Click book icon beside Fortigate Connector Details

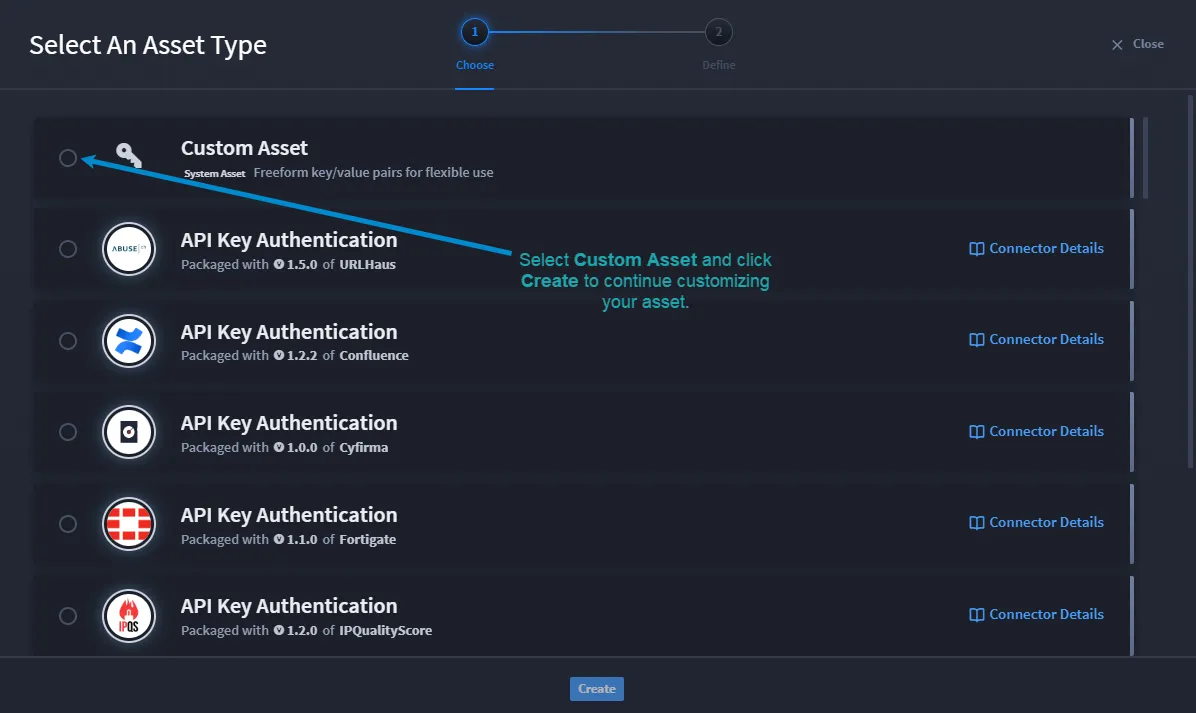(x=976, y=522)
